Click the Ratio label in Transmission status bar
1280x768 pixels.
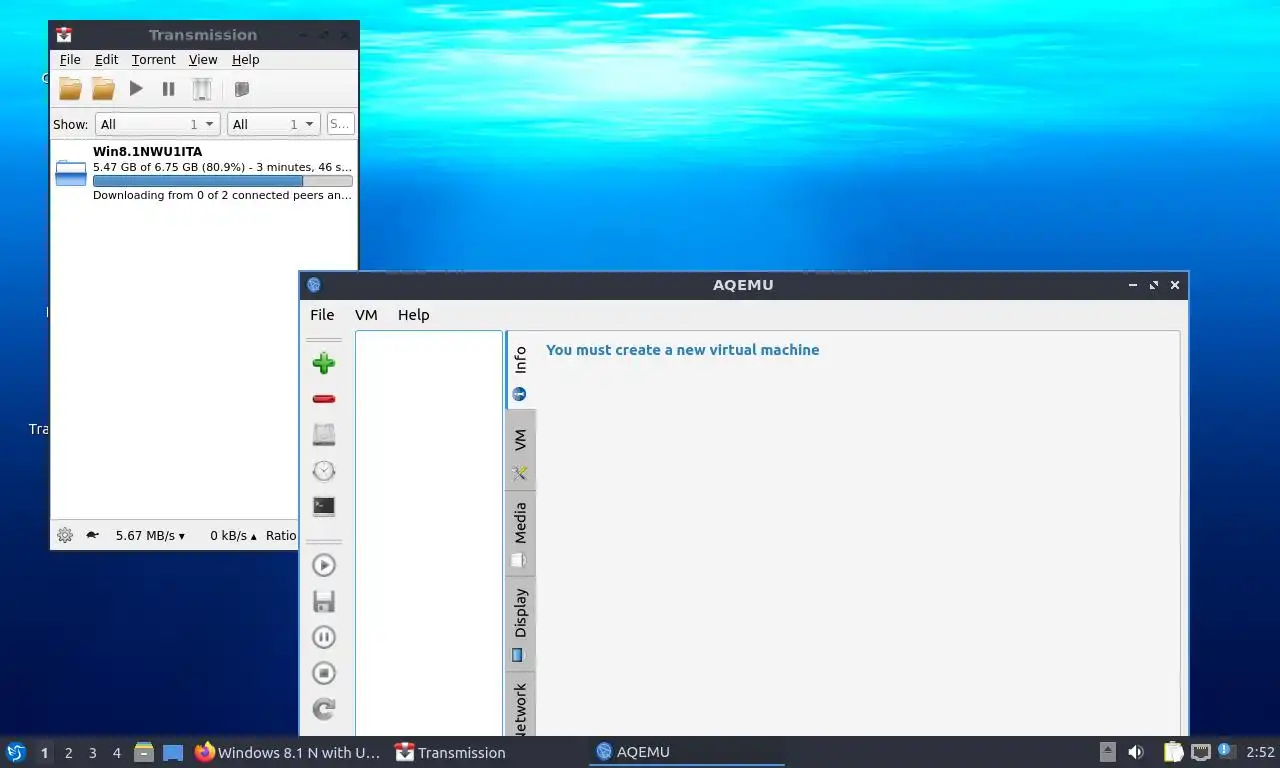(x=281, y=535)
